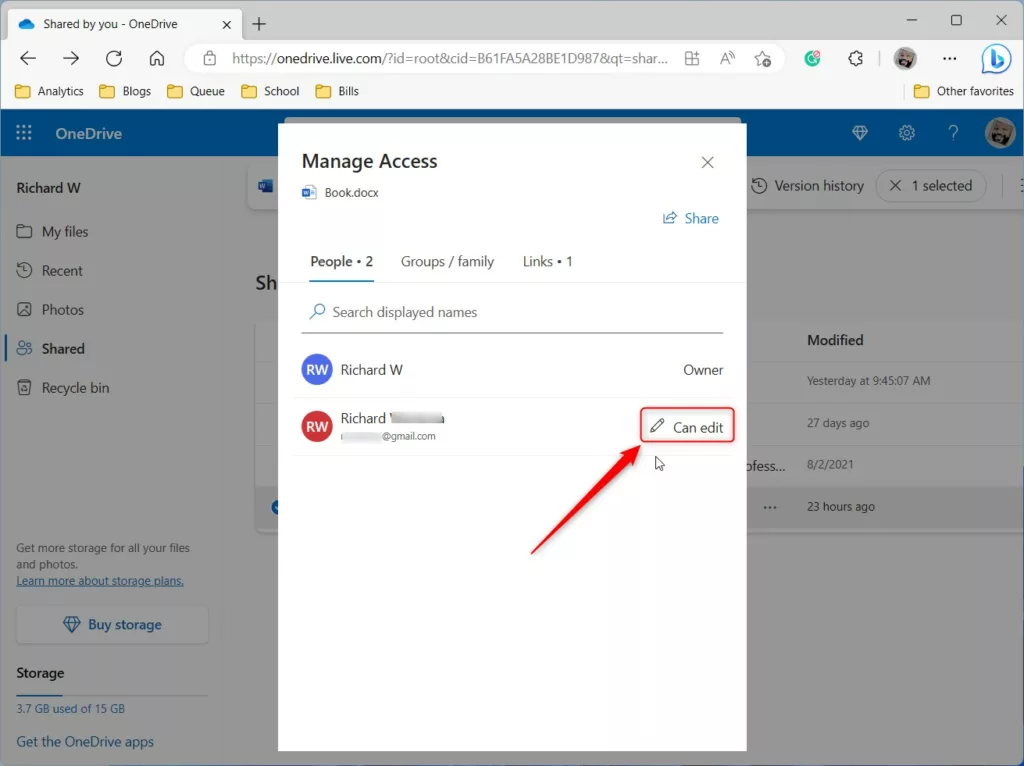Open Learn more about storage plans link
Screen dimensions: 1024x766
100,581
